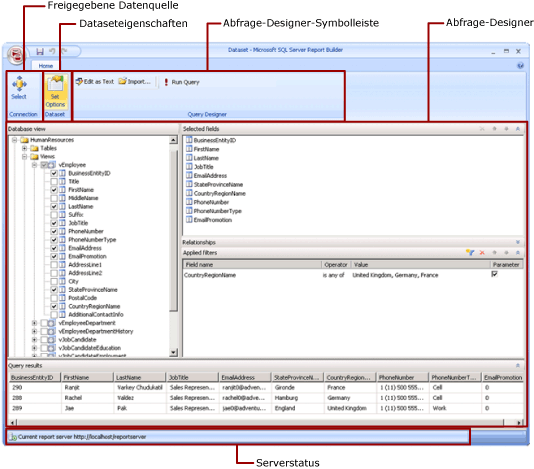This screenshot has height=469, width=534.
Task: Expand the vEmployeeDepartment view node
Action: (x=34, y=323)
